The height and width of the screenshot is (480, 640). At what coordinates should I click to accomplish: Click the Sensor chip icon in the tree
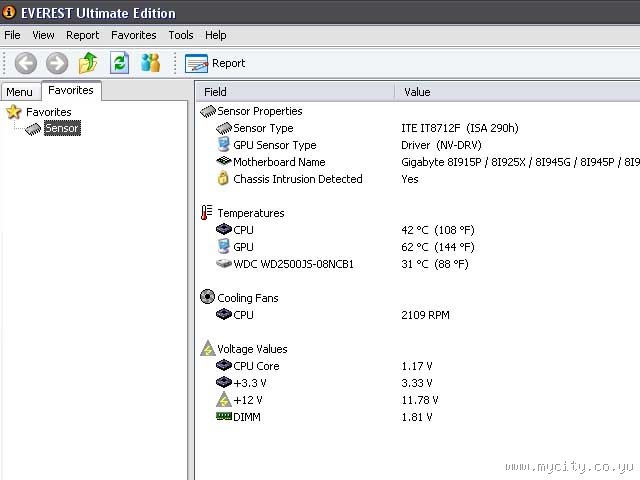(x=33, y=129)
